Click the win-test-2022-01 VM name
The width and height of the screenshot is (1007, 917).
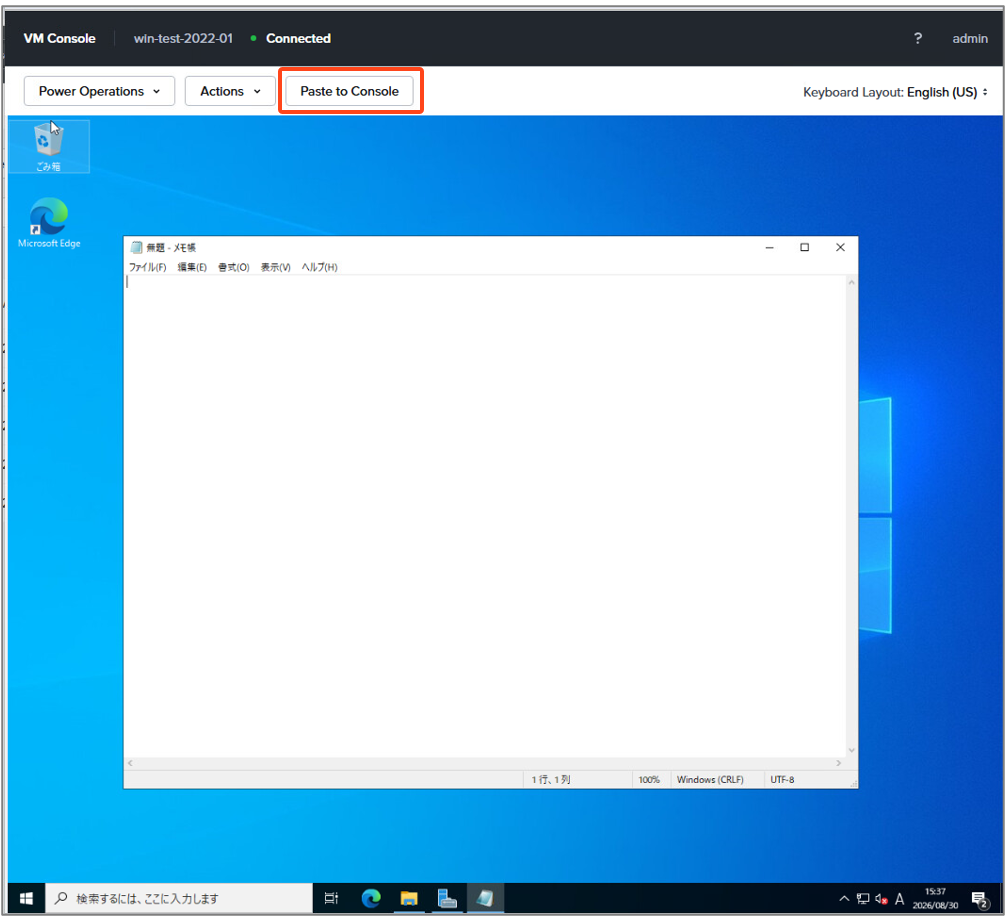click(183, 39)
